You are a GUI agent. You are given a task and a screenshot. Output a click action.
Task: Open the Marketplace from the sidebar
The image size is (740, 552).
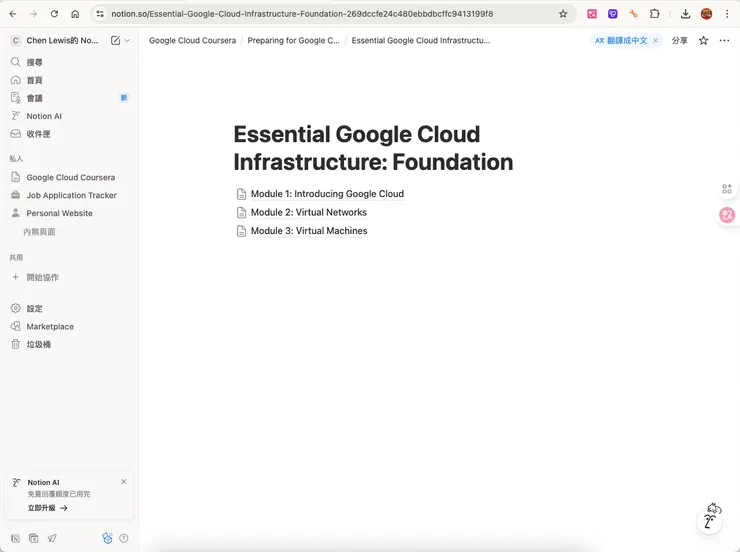click(50, 326)
